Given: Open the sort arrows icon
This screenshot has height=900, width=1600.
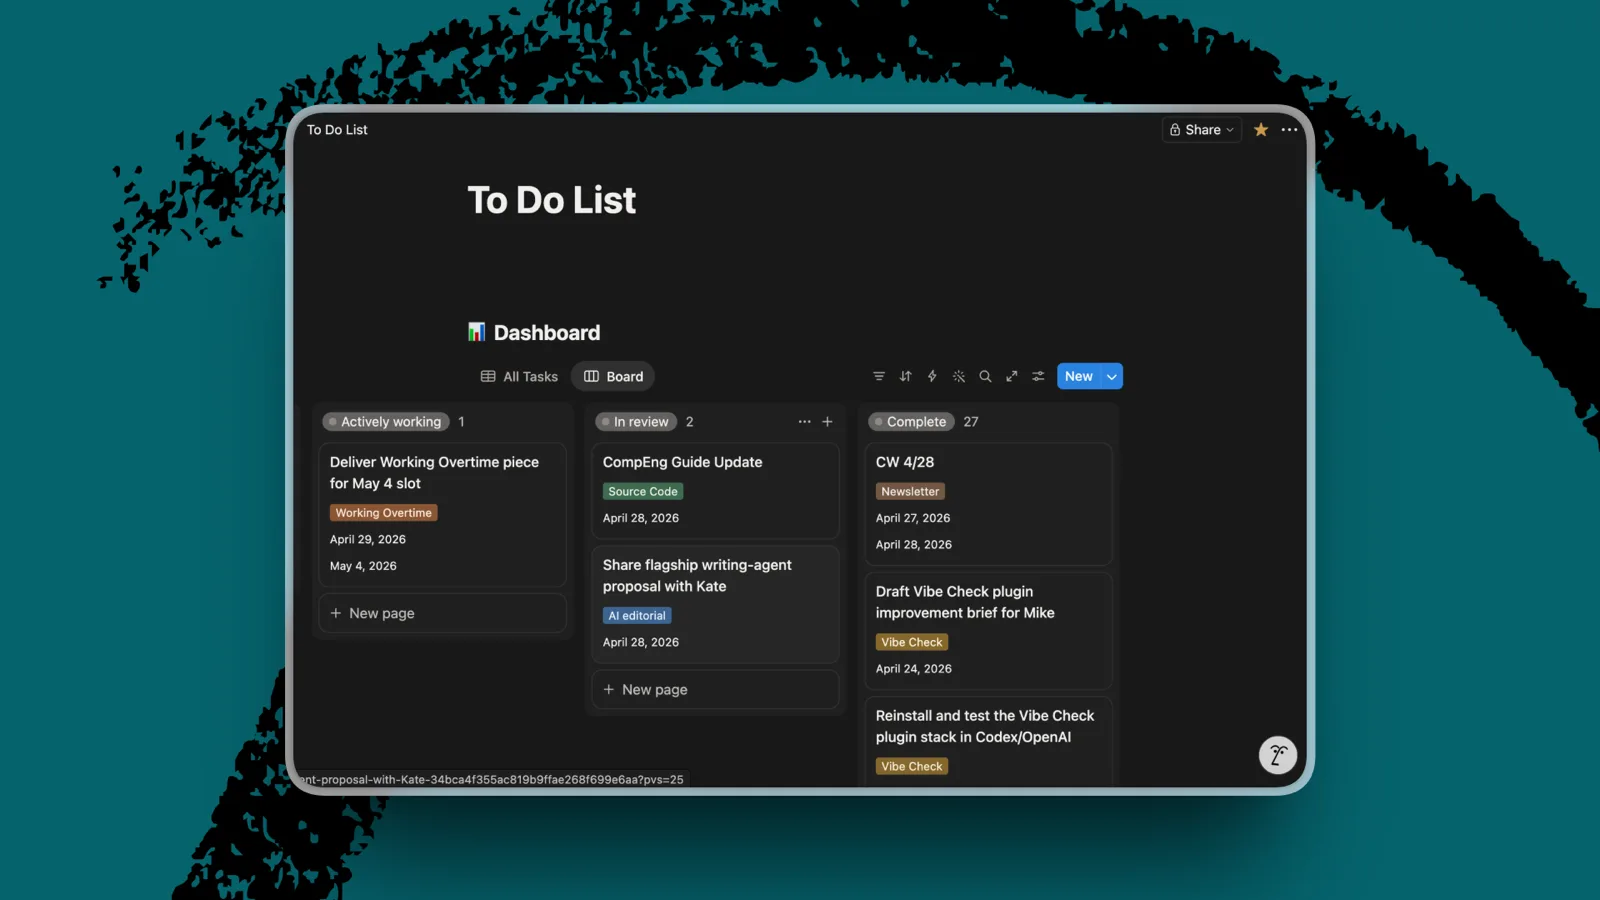Looking at the screenshot, I should click(905, 376).
